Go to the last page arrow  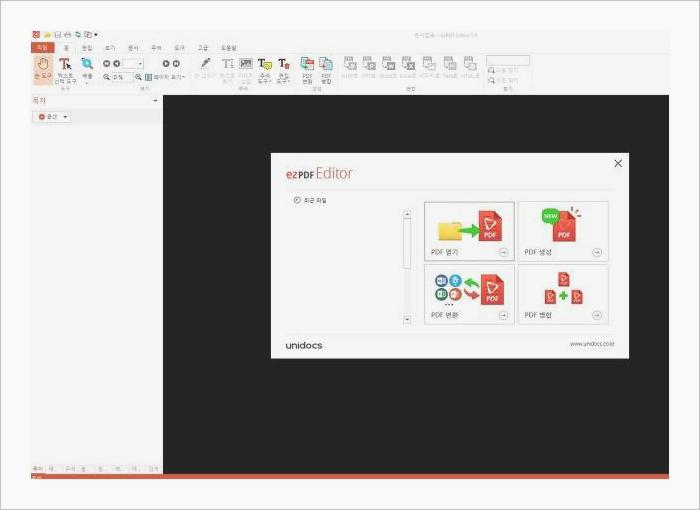point(176,63)
